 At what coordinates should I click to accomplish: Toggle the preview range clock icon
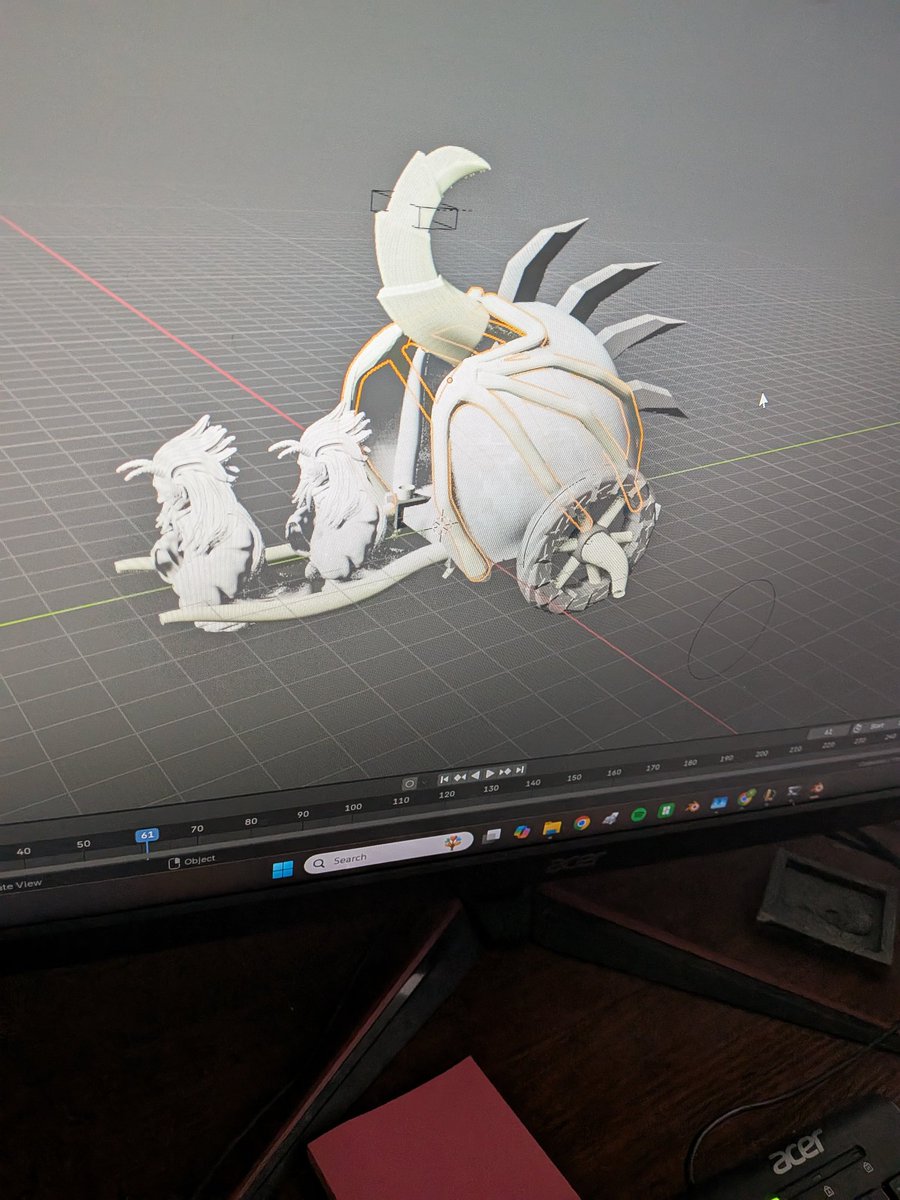(857, 727)
